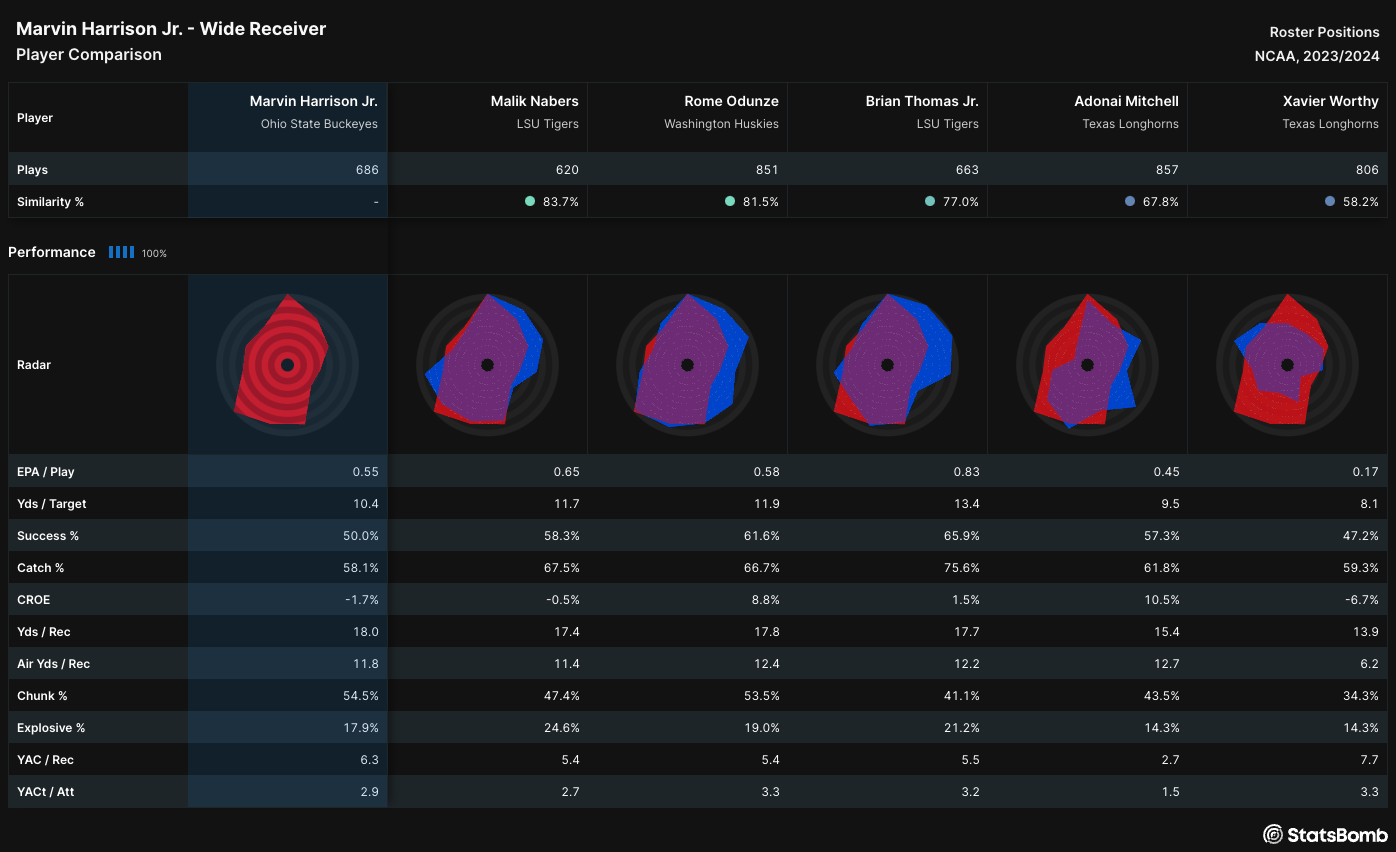1396x852 pixels.
Task: Open Malik Nabers radar chart
Action: [487, 365]
